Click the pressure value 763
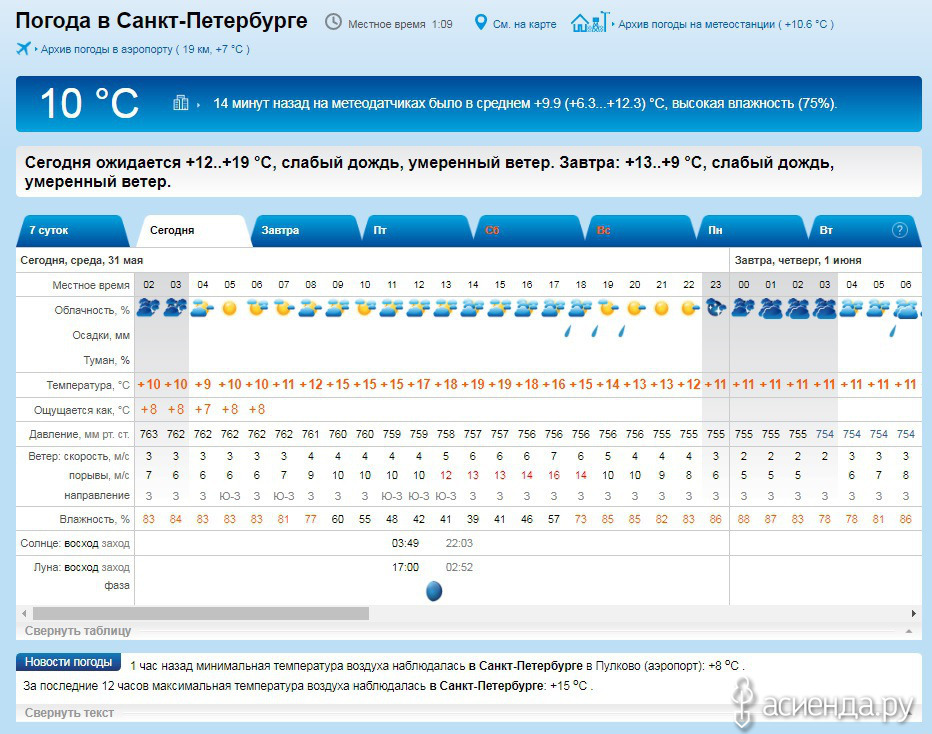Viewport: 932px width, 734px height. (149, 434)
